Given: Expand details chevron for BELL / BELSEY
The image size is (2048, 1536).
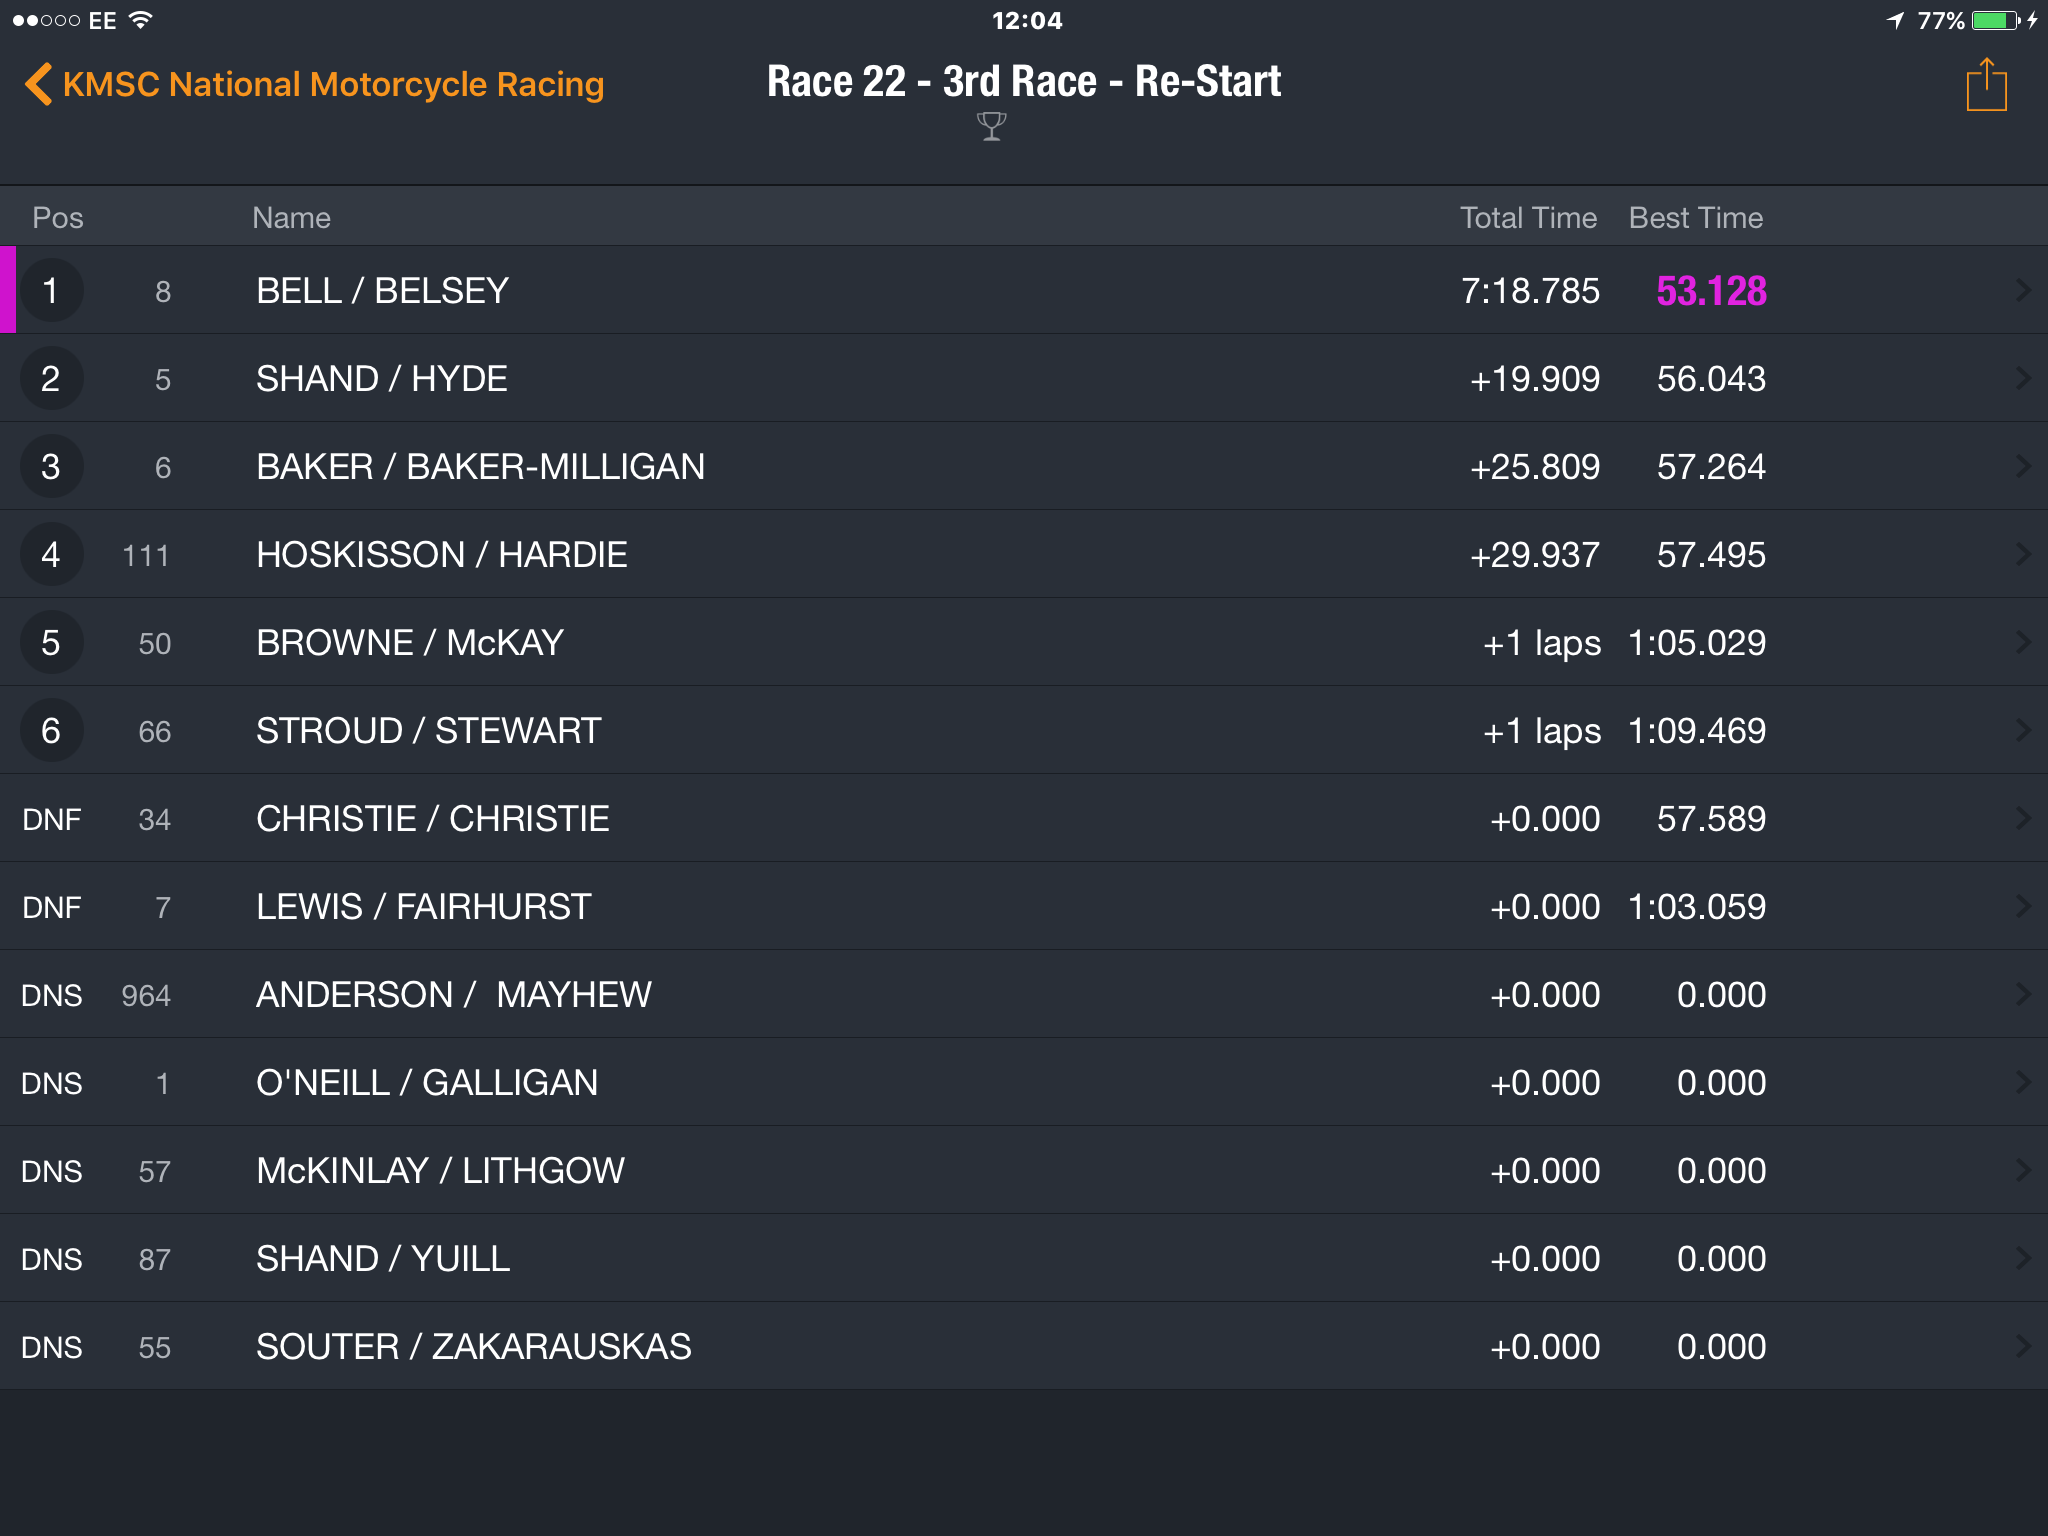Looking at the screenshot, I should point(2023,290).
